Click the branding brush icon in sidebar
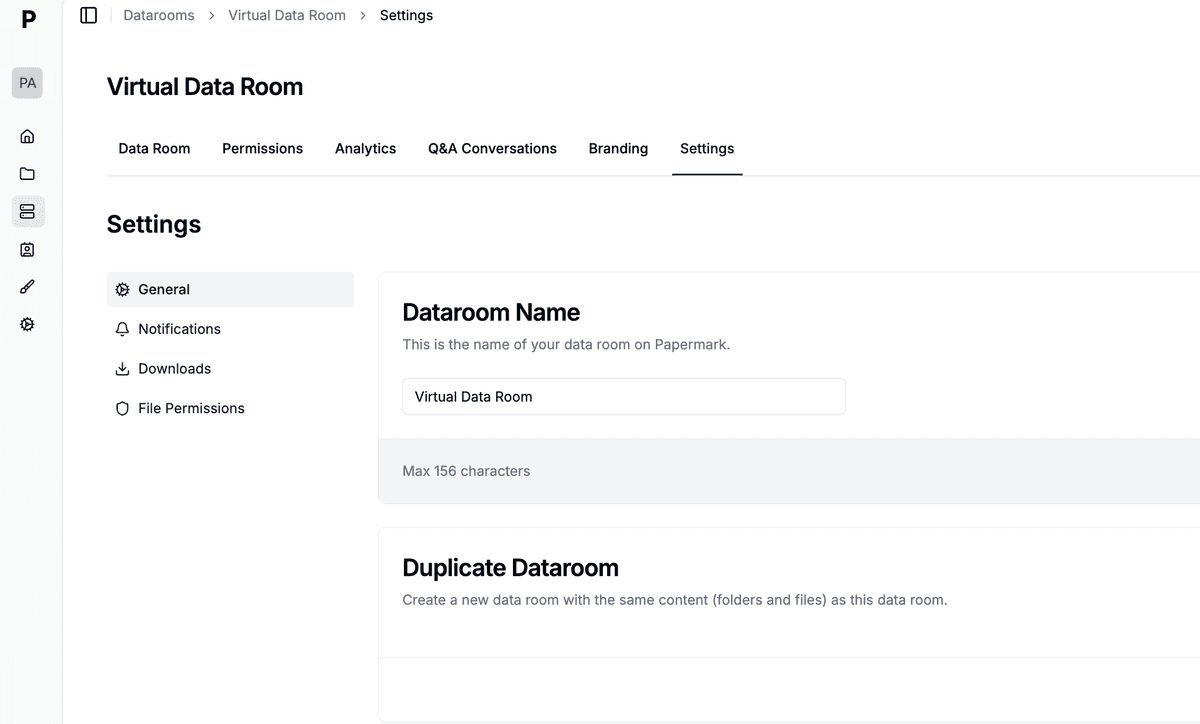Image resolution: width=1200 pixels, height=724 pixels. click(x=27, y=287)
